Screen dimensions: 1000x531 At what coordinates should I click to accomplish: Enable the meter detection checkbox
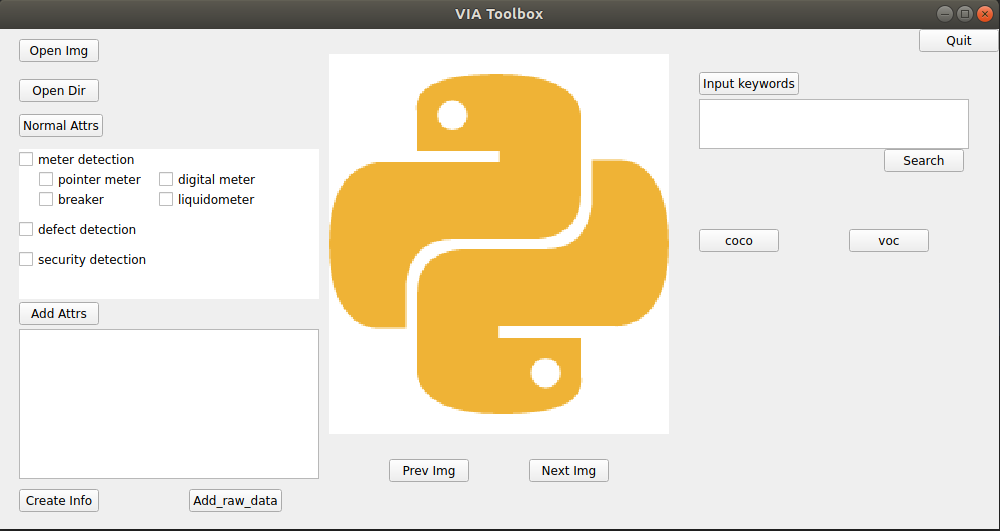tap(27, 160)
